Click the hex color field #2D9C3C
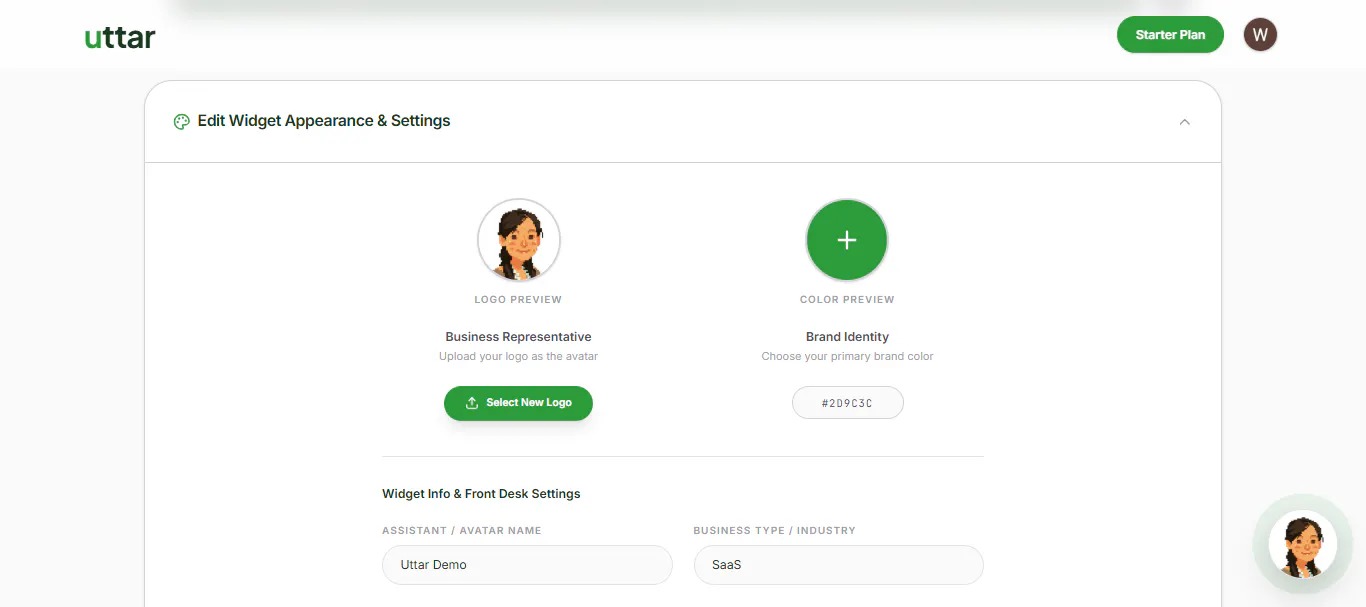 pos(847,403)
